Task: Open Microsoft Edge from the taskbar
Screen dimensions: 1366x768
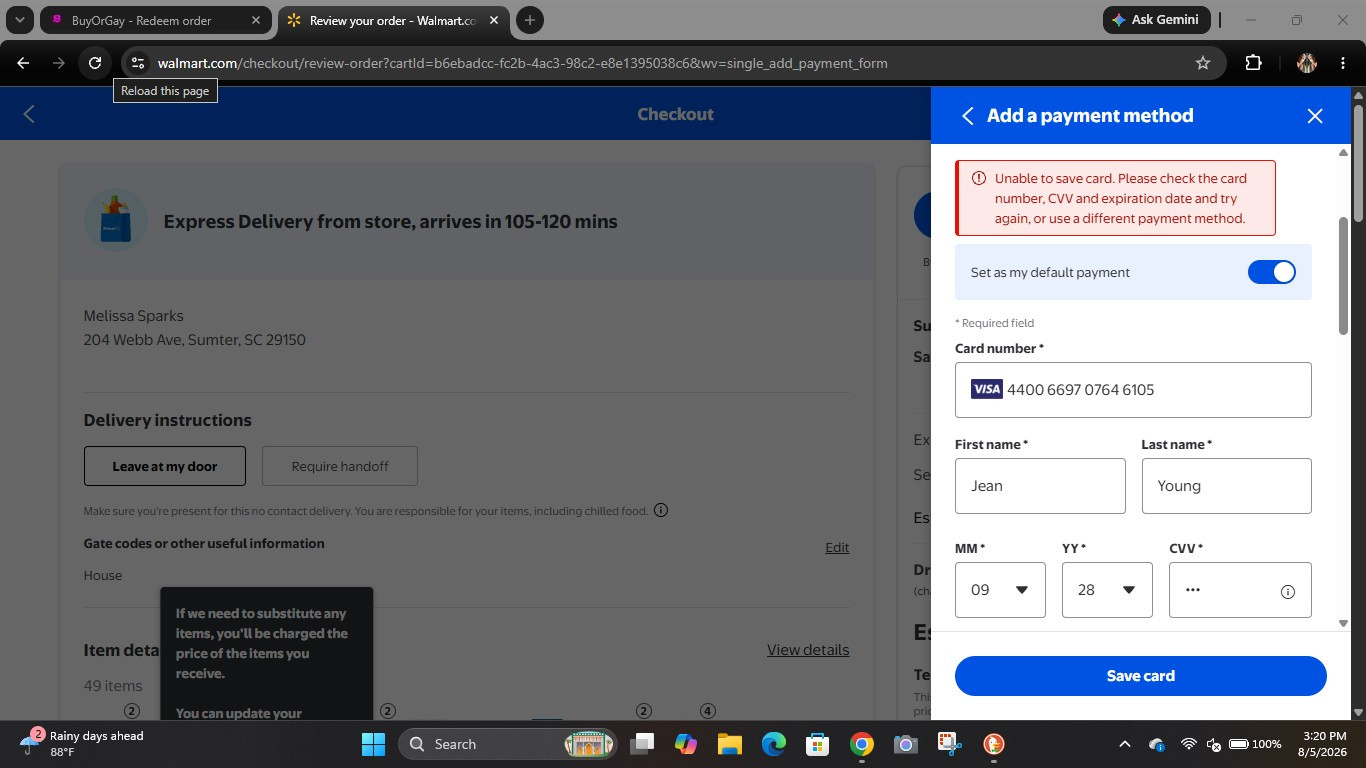Action: [773, 744]
